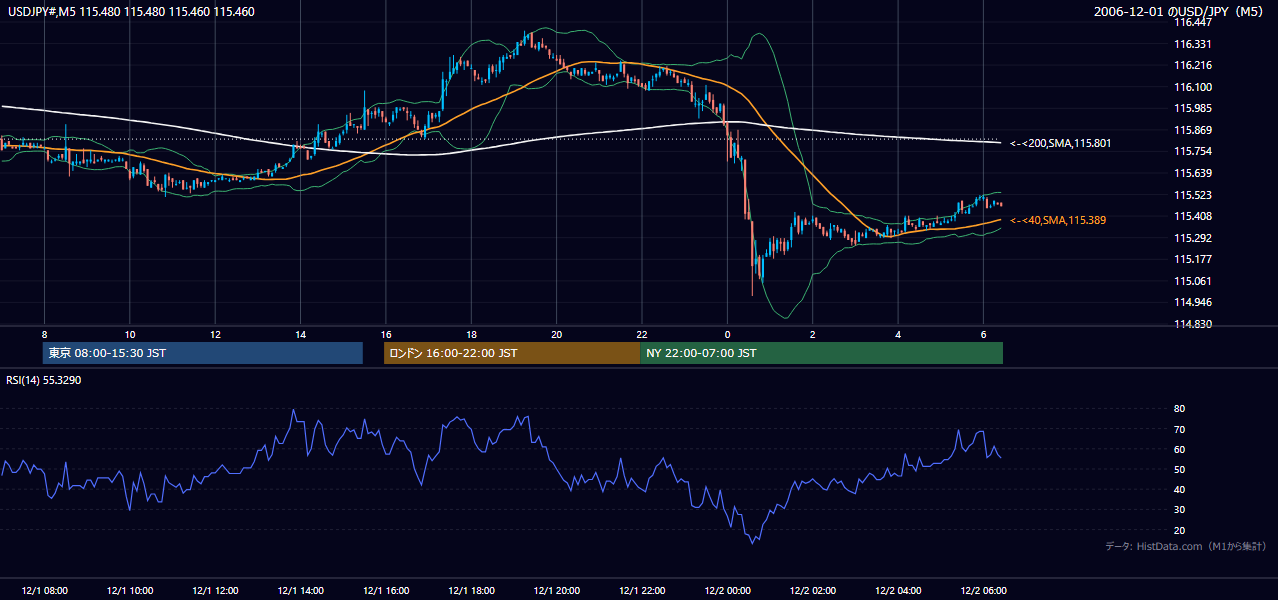Click the 12/2 04:00 date label
1278x600 pixels.
[898, 591]
